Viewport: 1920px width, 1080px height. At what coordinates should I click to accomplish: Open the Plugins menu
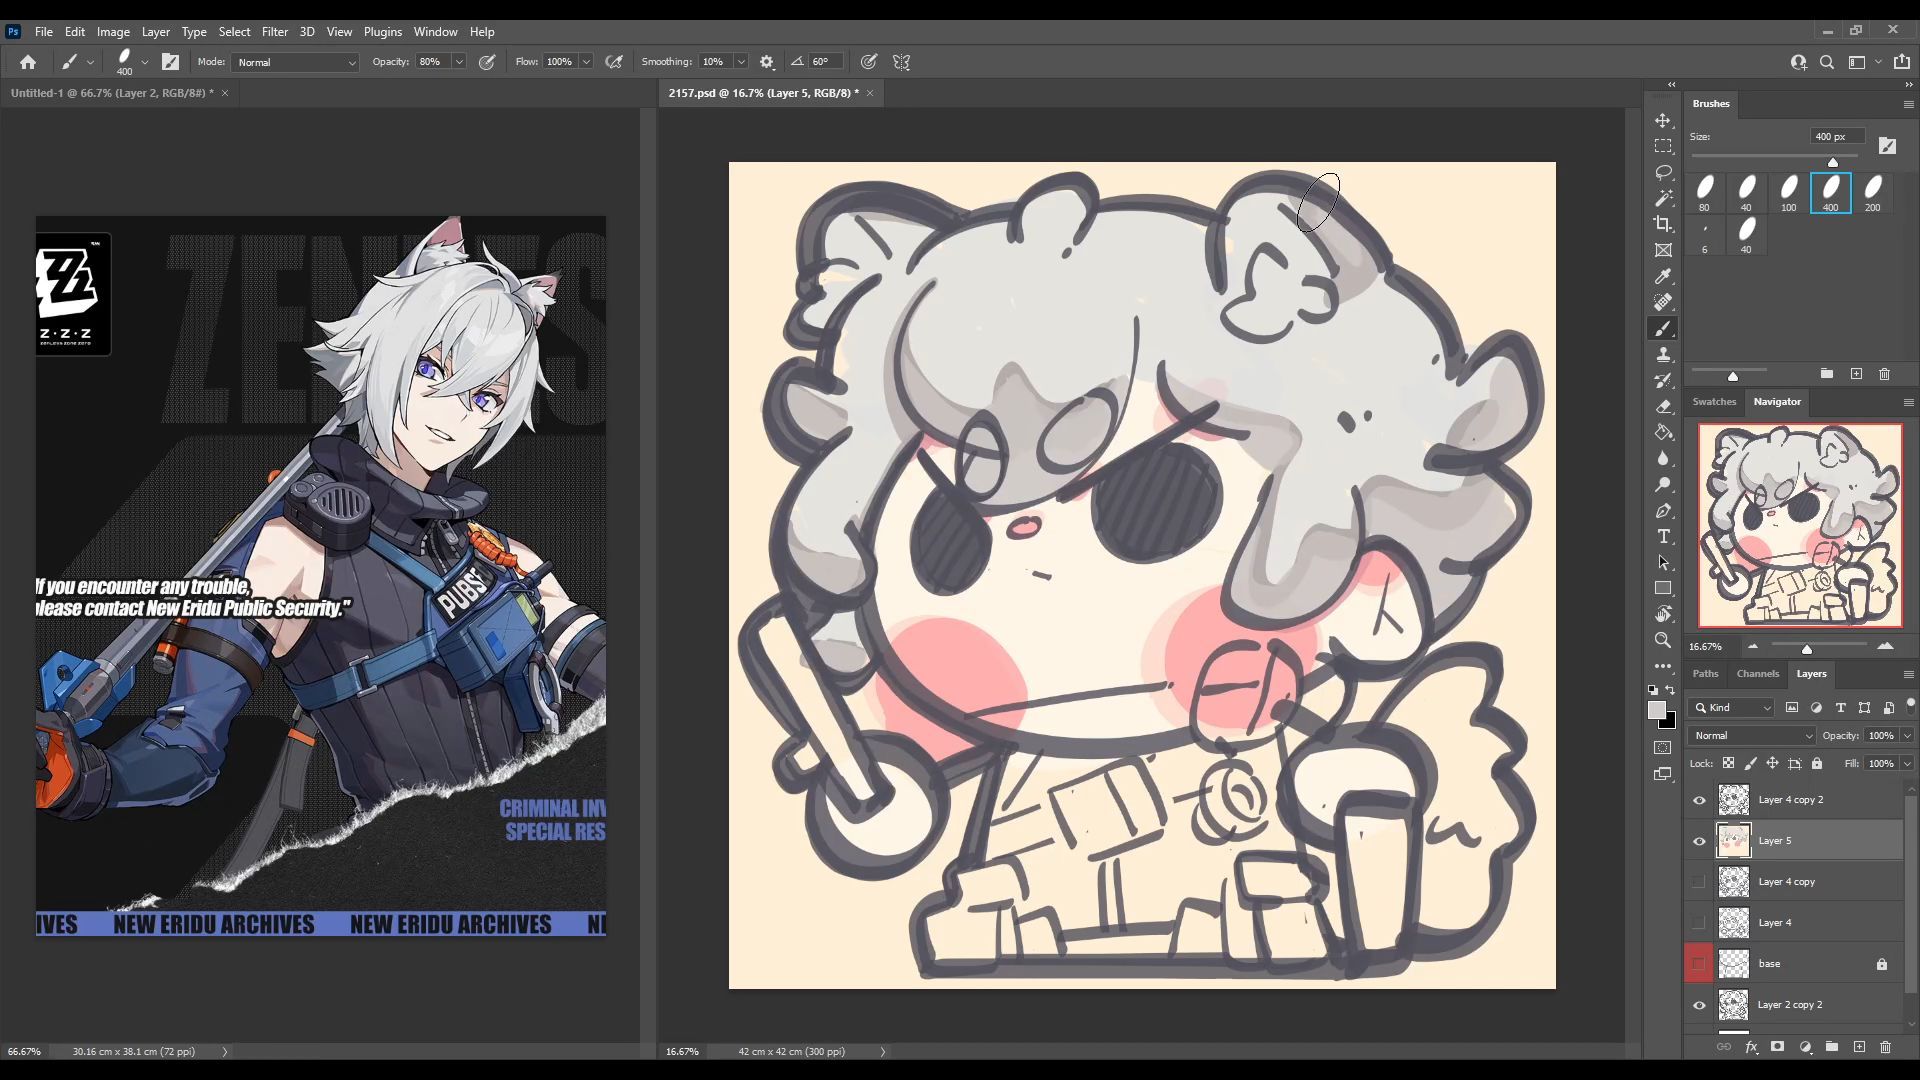click(382, 32)
